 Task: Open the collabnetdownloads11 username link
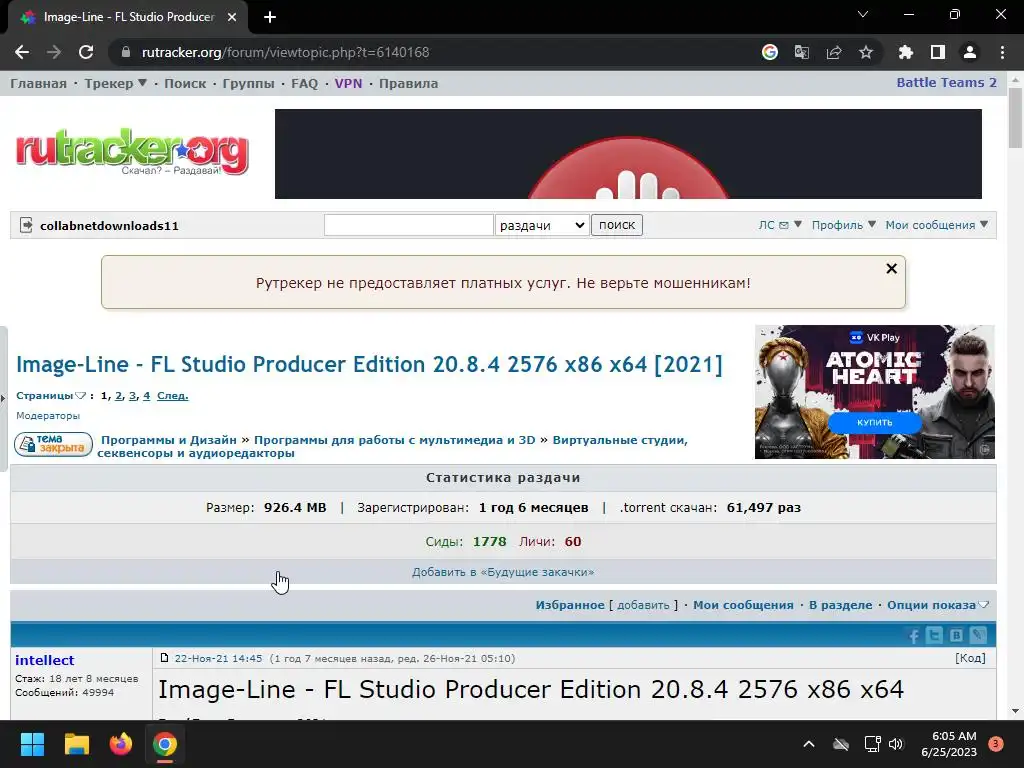(109, 226)
